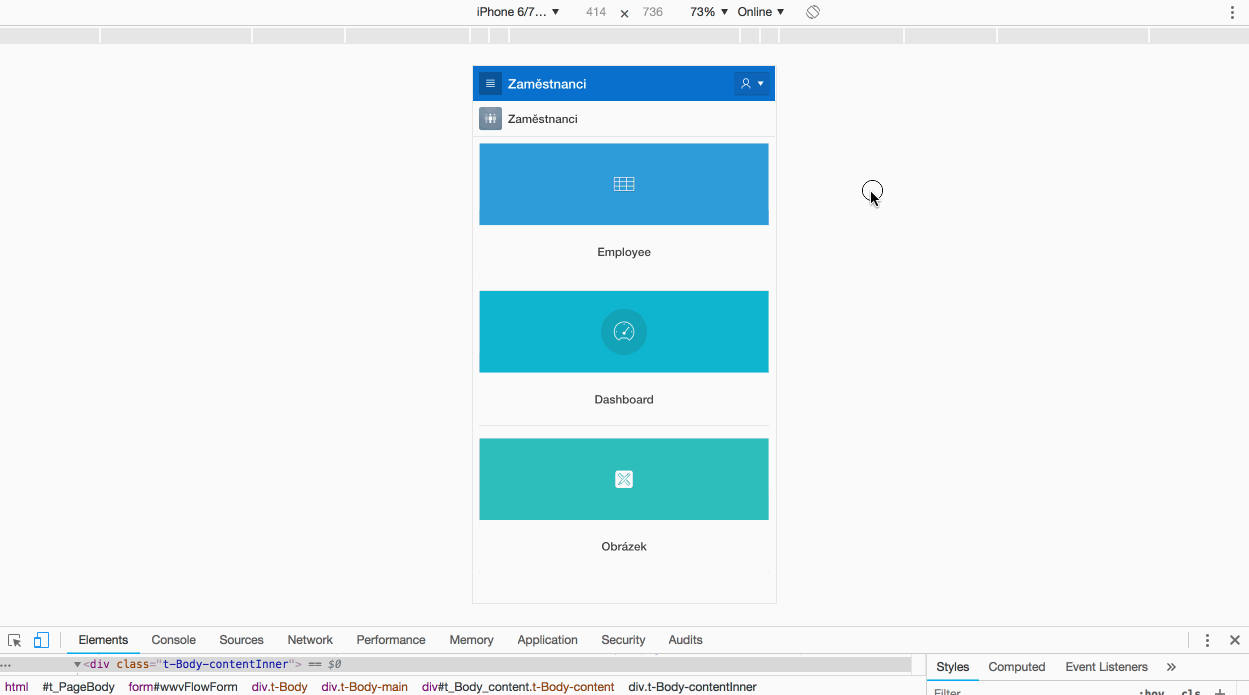1249x695 pixels.
Task: Collapse the t-Body-contentInner div node
Action: click(x=78, y=664)
